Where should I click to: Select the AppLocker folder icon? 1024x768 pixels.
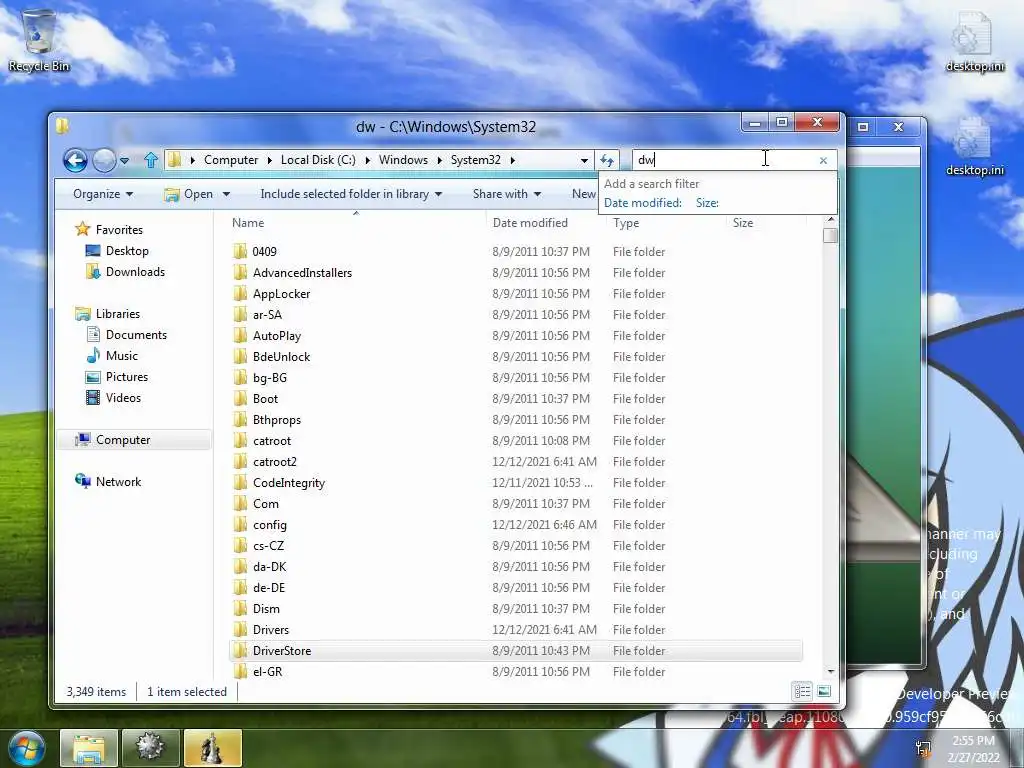(x=240, y=294)
